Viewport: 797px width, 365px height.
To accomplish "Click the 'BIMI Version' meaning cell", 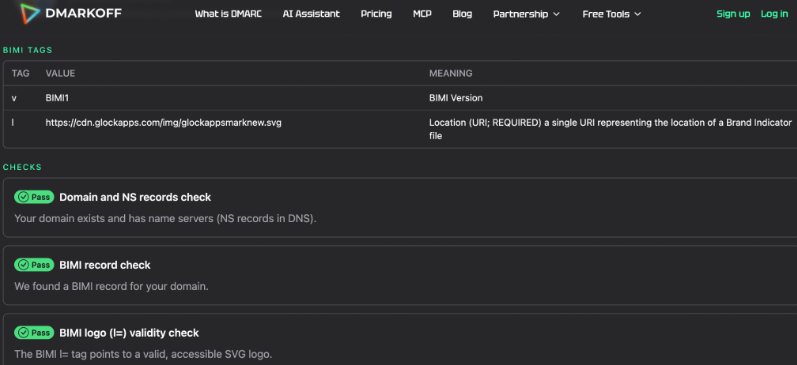I will (x=456, y=98).
